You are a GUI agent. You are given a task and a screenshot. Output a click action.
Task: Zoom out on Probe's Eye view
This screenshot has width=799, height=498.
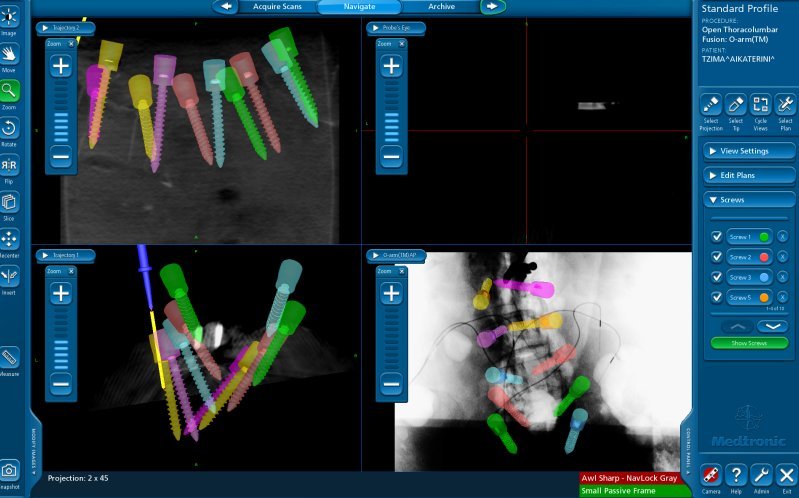pos(391,156)
